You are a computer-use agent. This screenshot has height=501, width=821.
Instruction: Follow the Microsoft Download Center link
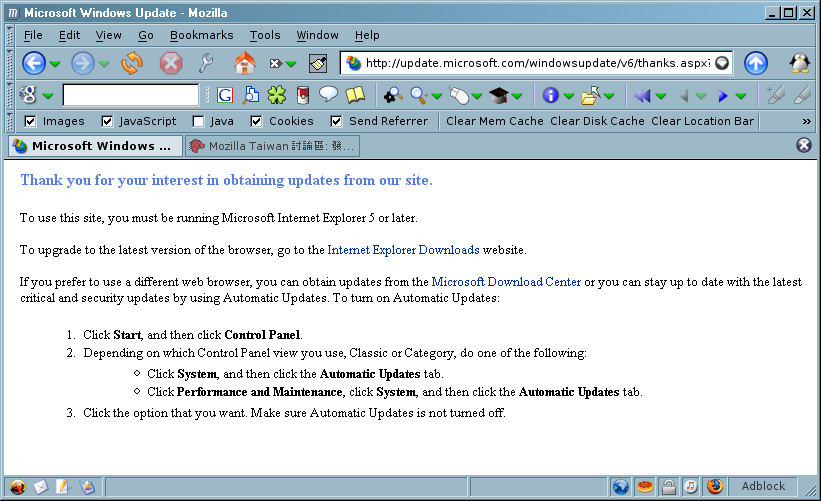(x=506, y=282)
